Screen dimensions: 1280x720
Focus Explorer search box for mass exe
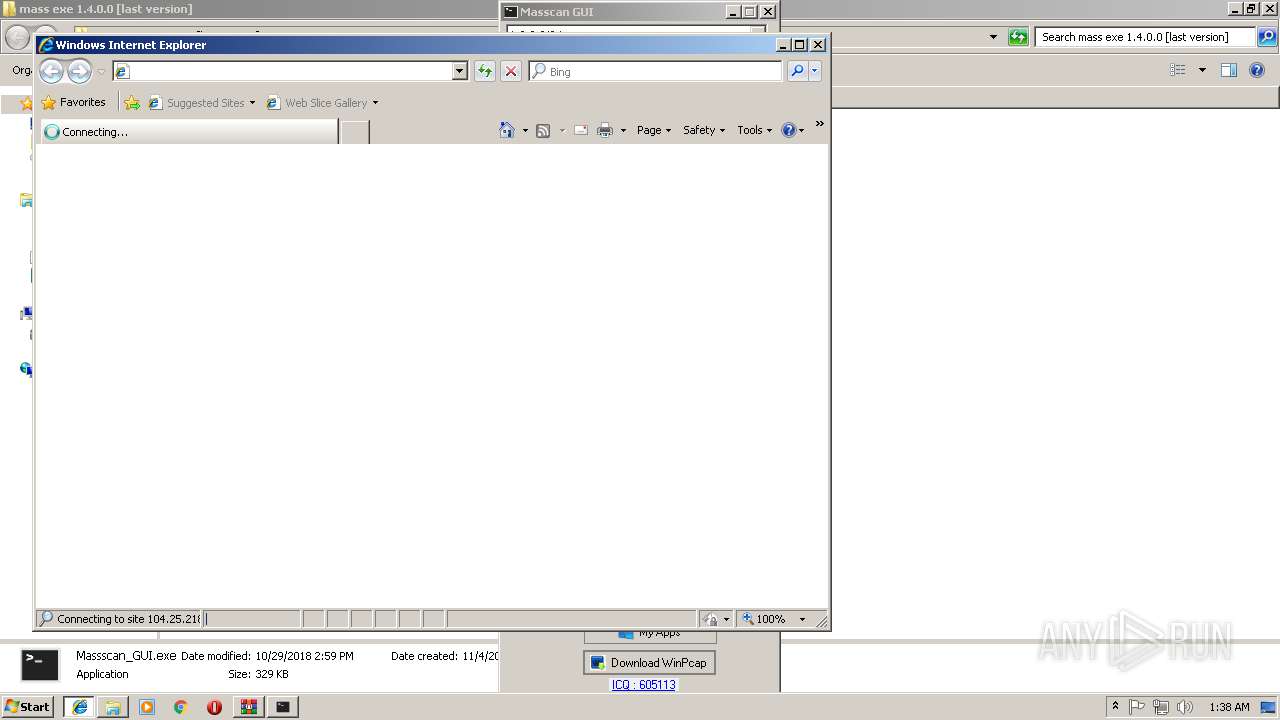point(1145,37)
